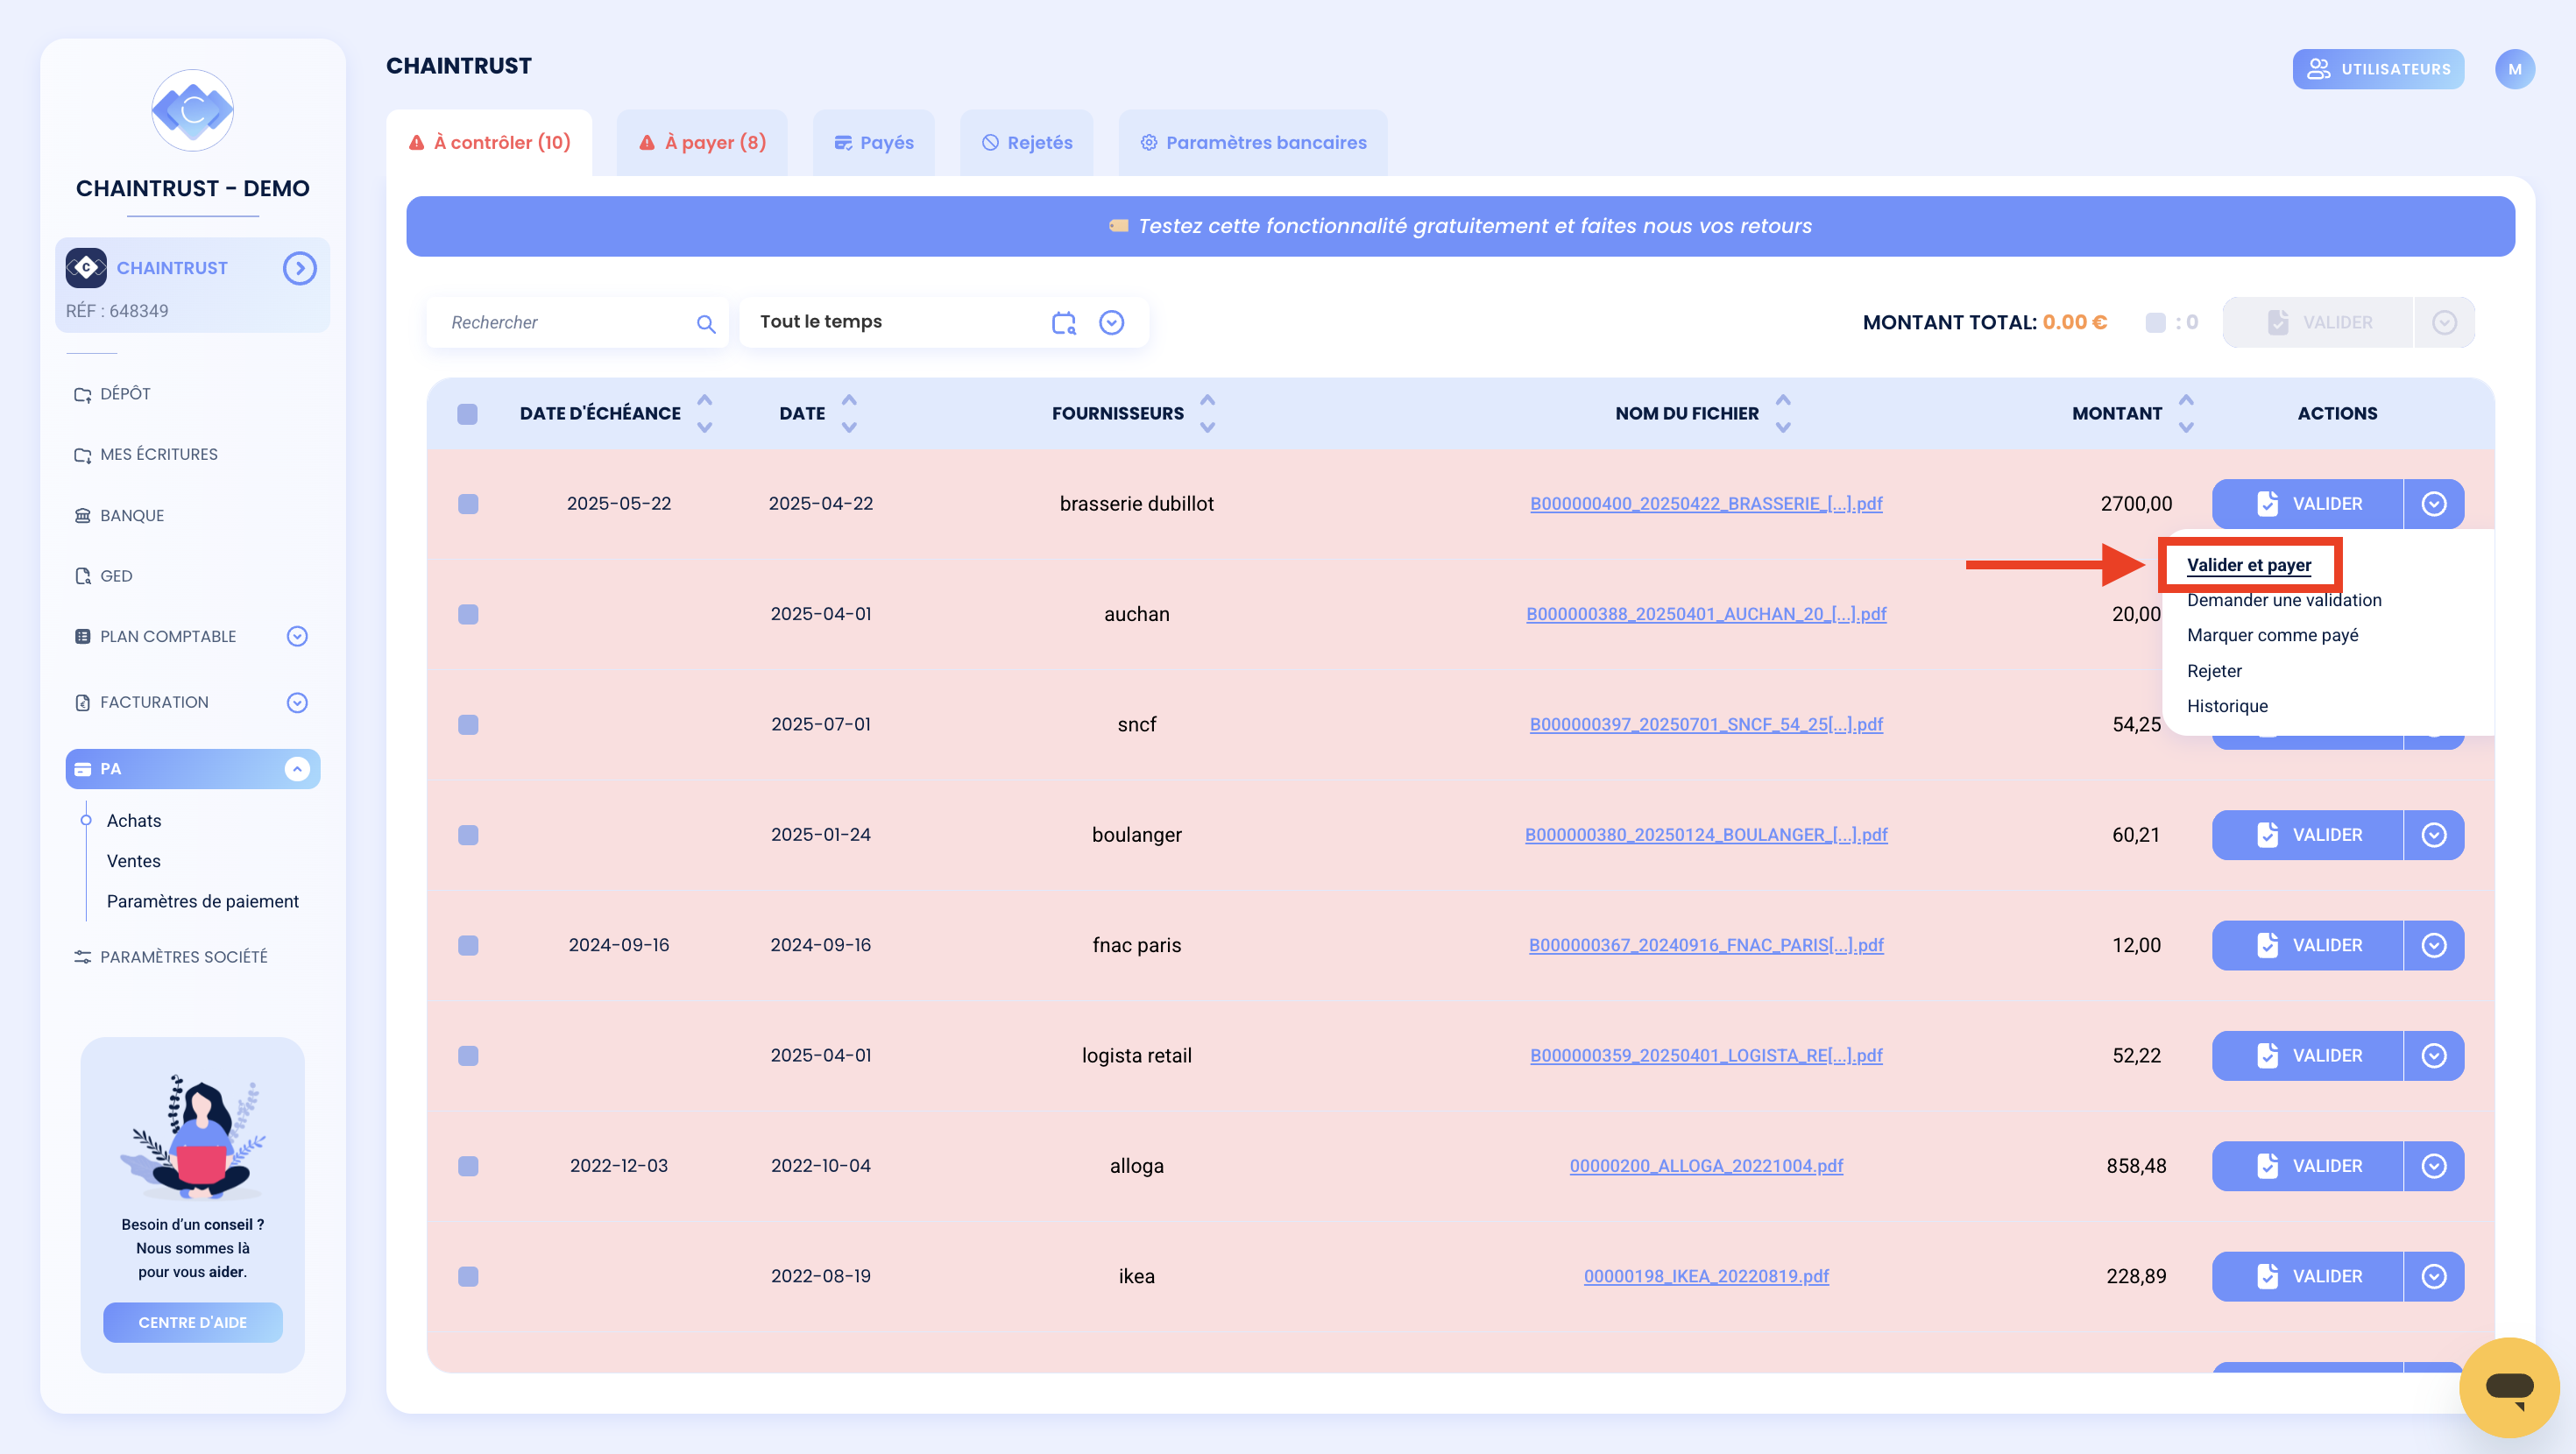Click the search magnifier icon
This screenshot has height=1454, width=2576.
click(x=706, y=324)
